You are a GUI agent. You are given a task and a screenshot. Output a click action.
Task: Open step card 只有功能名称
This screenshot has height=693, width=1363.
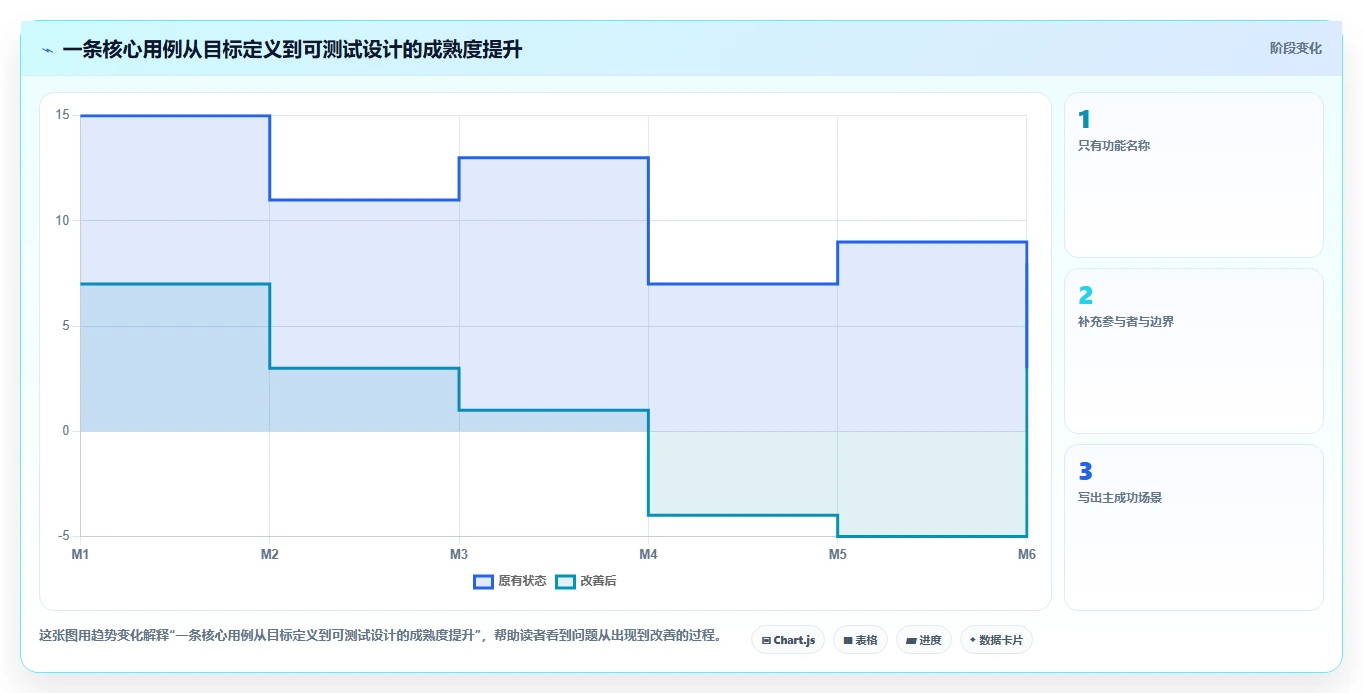tap(1194, 175)
